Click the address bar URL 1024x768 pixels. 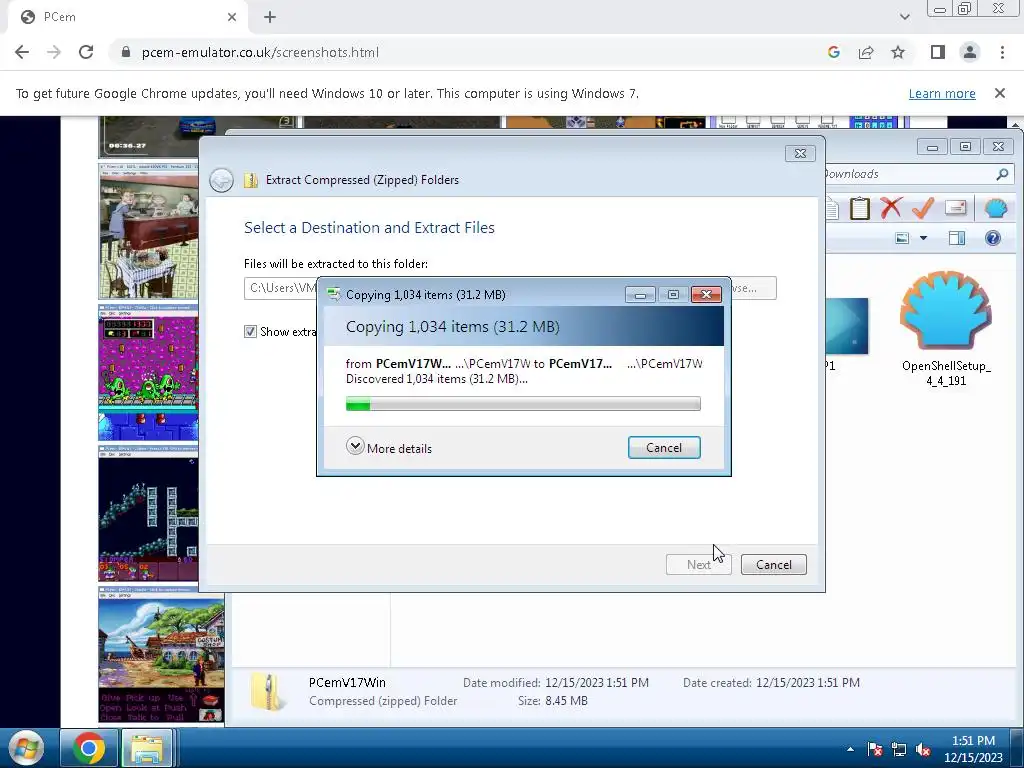pyautogui.click(x=260, y=52)
